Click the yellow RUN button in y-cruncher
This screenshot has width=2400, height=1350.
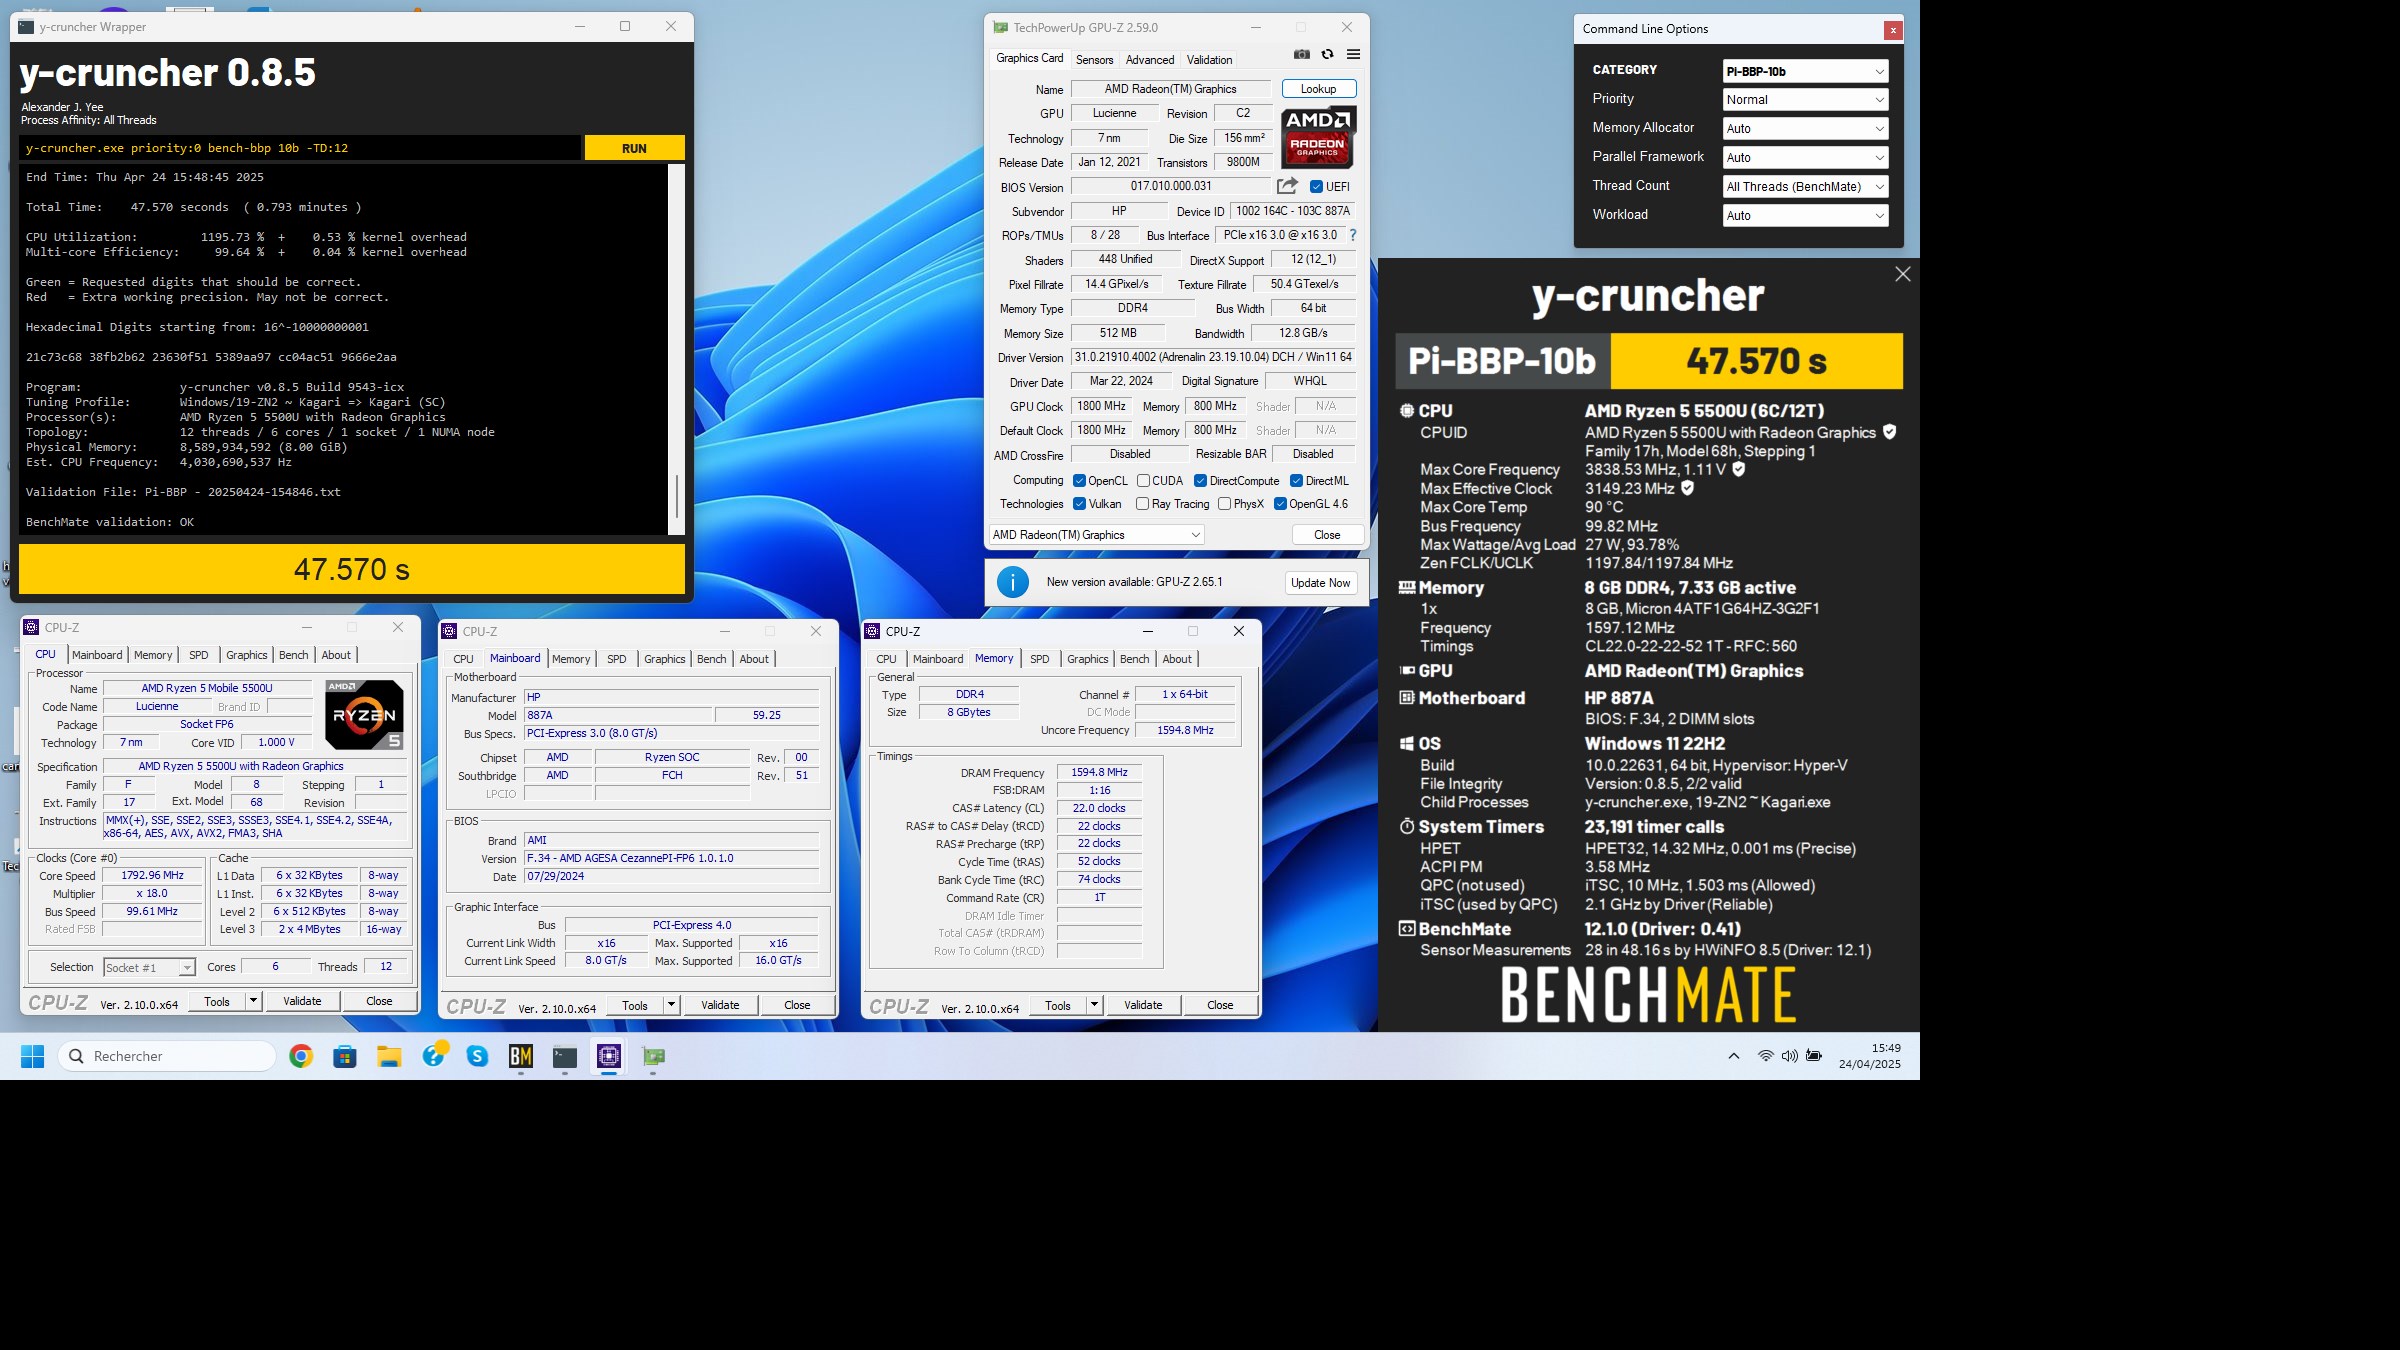pyautogui.click(x=634, y=148)
